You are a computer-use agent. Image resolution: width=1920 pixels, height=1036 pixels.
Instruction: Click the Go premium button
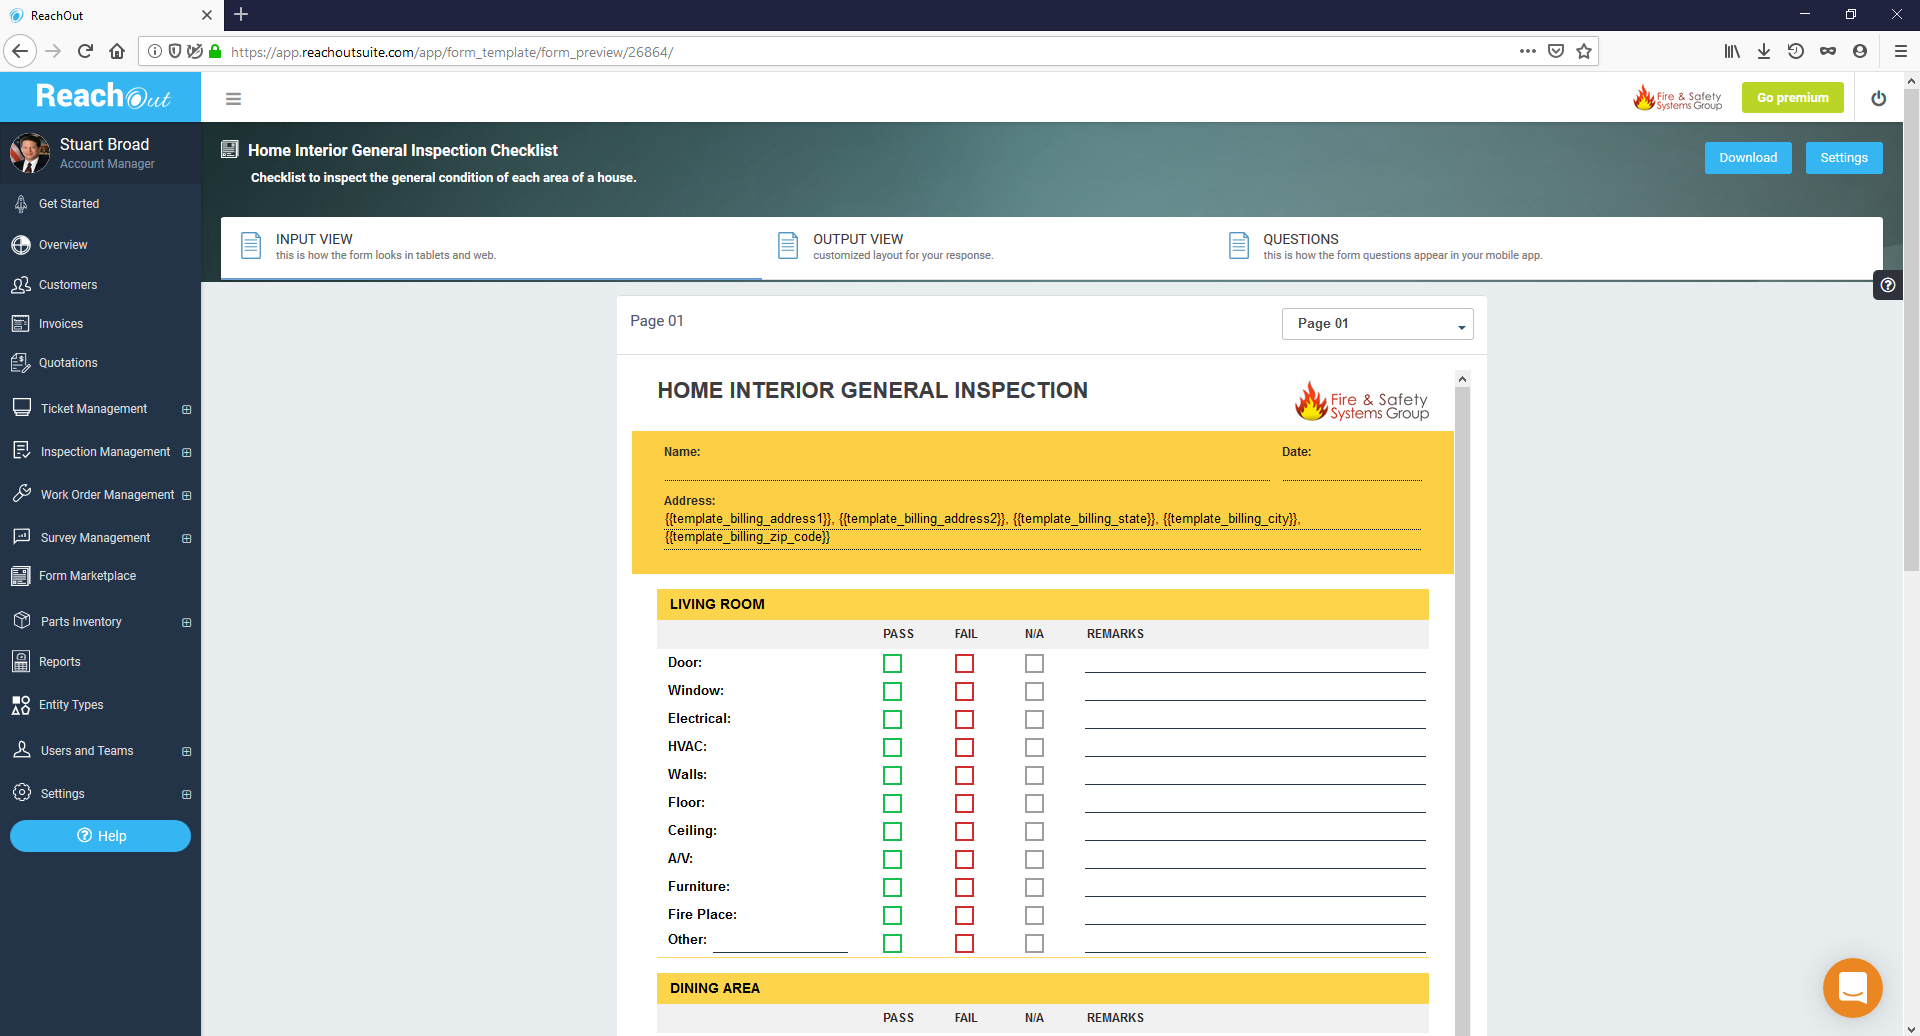(1792, 98)
